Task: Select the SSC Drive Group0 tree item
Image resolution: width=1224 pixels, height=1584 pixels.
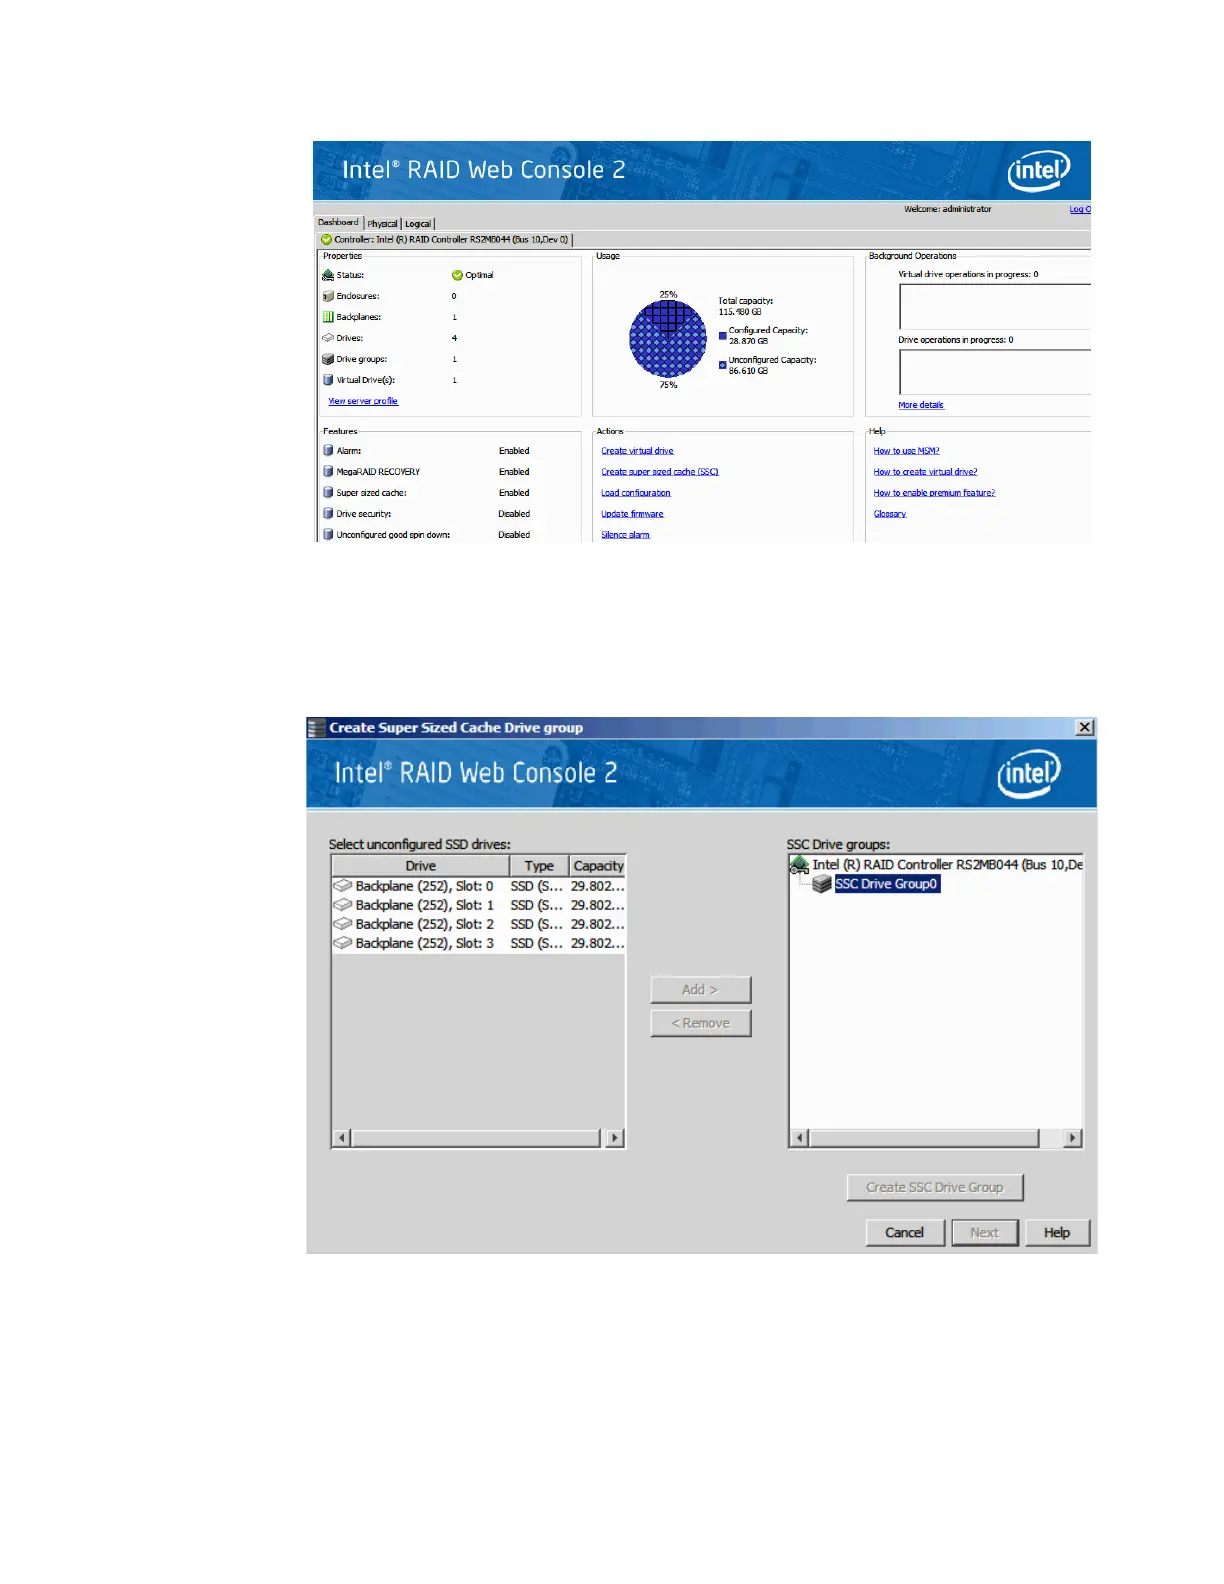Action: pos(886,884)
